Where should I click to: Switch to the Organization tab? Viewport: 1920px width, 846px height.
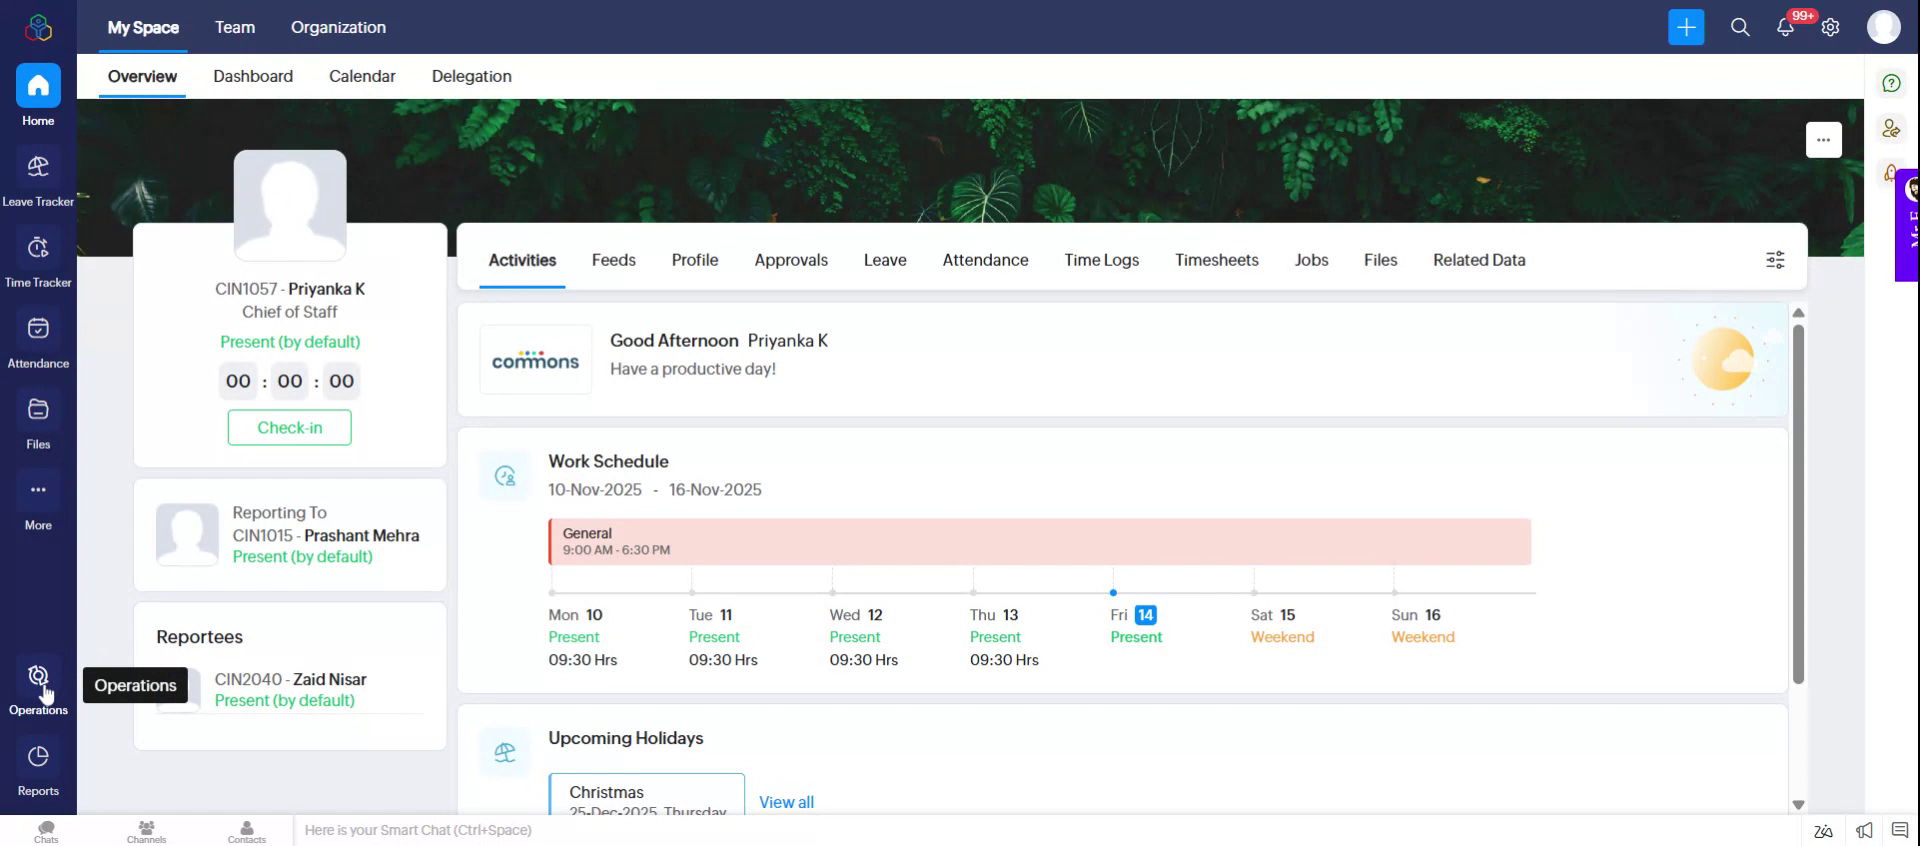(x=338, y=27)
